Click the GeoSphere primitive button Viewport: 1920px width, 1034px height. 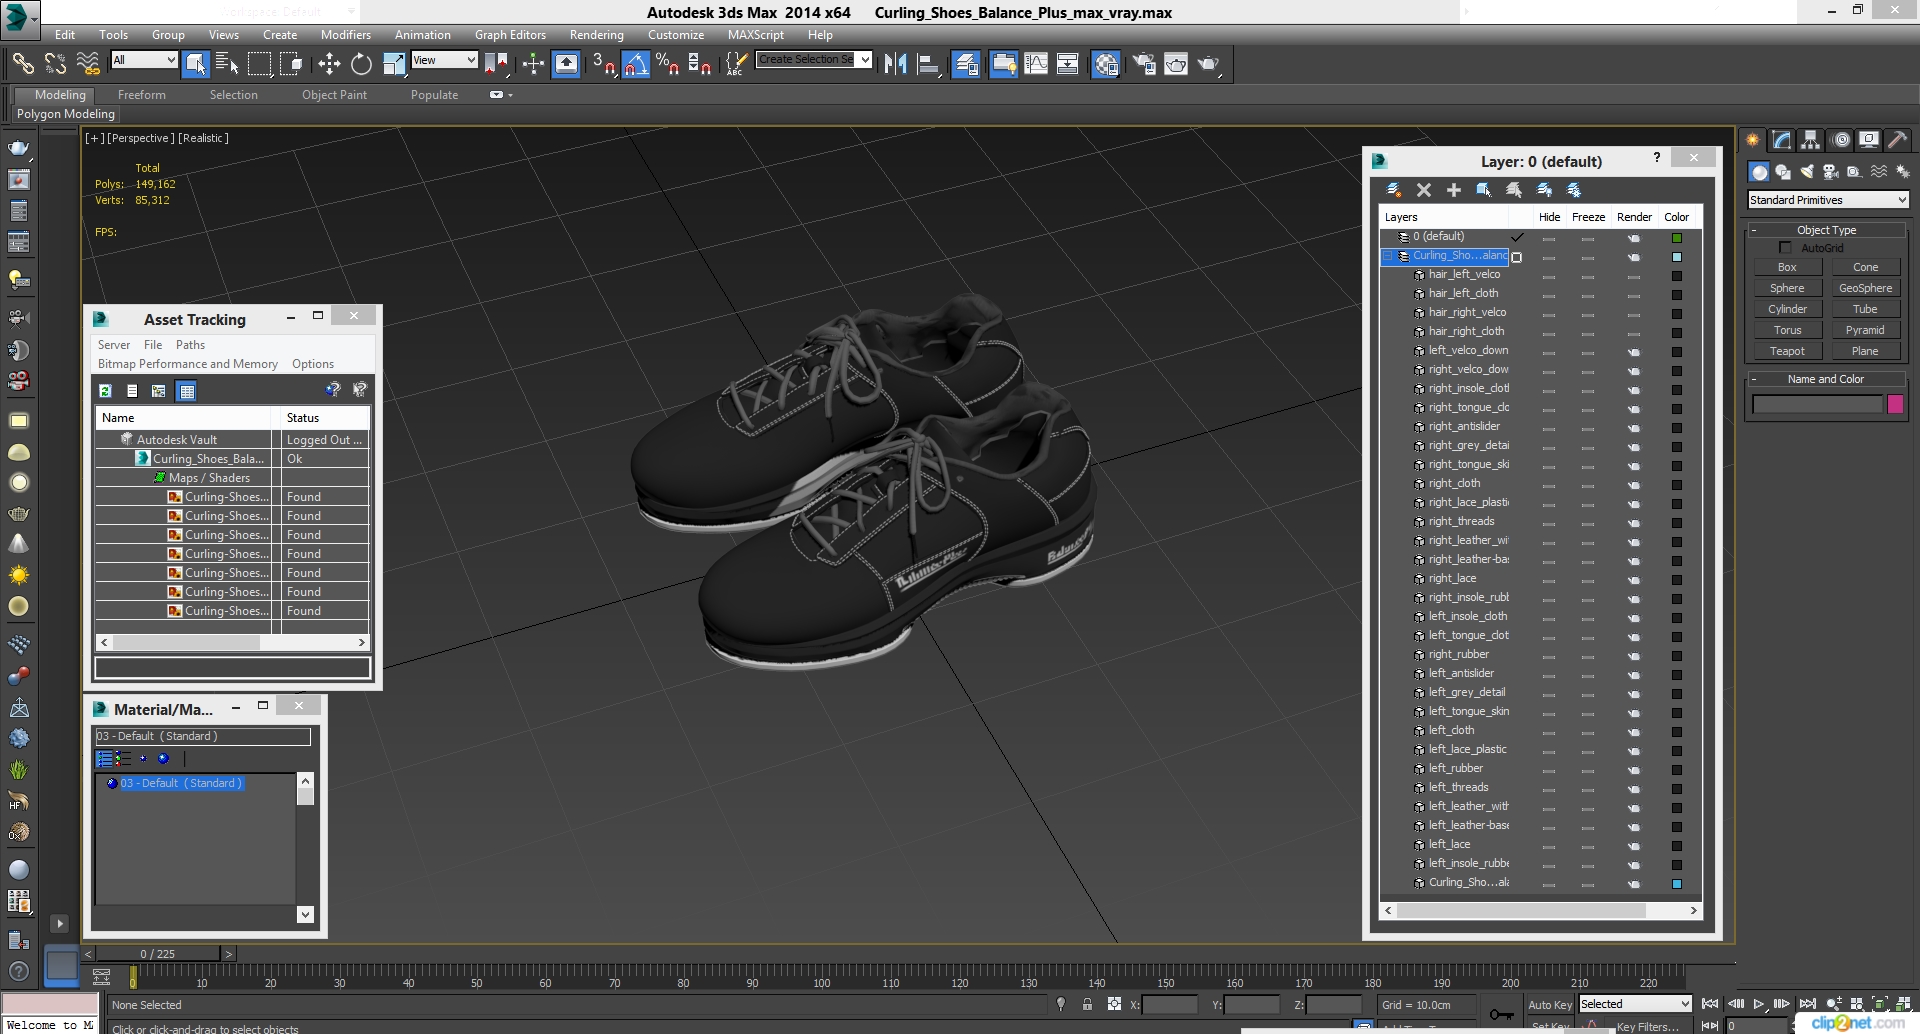pyautogui.click(x=1865, y=288)
